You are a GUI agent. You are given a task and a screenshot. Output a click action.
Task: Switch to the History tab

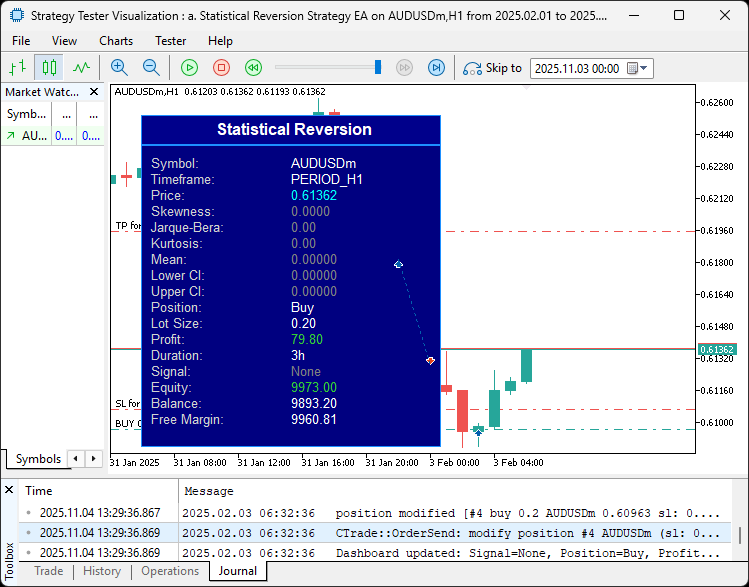click(x=102, y=571)
